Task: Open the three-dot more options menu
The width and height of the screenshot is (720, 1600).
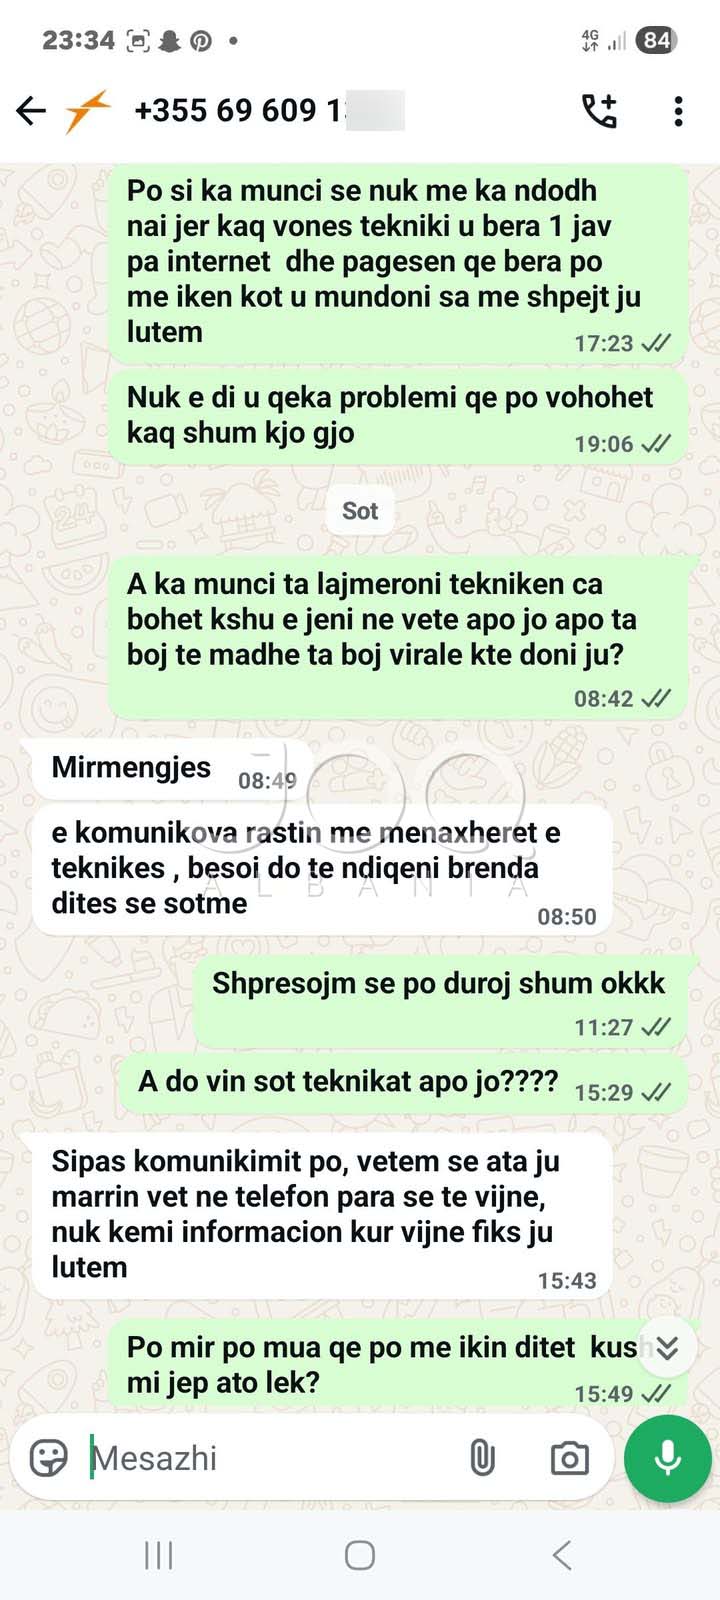Action: (x=678, y=111)
